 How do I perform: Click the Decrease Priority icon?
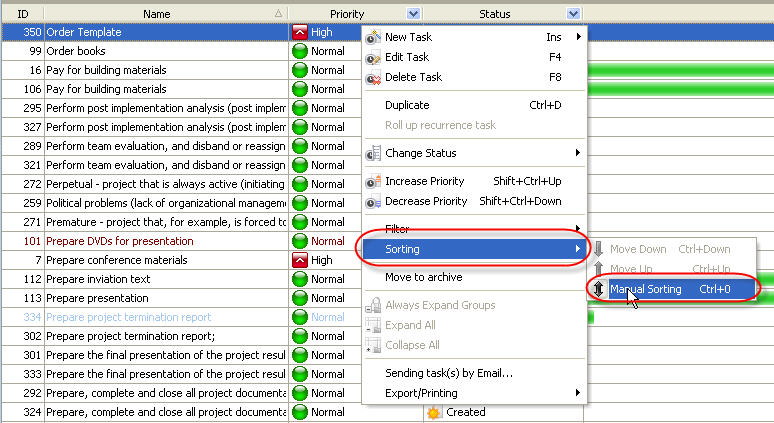coord(374,201)
